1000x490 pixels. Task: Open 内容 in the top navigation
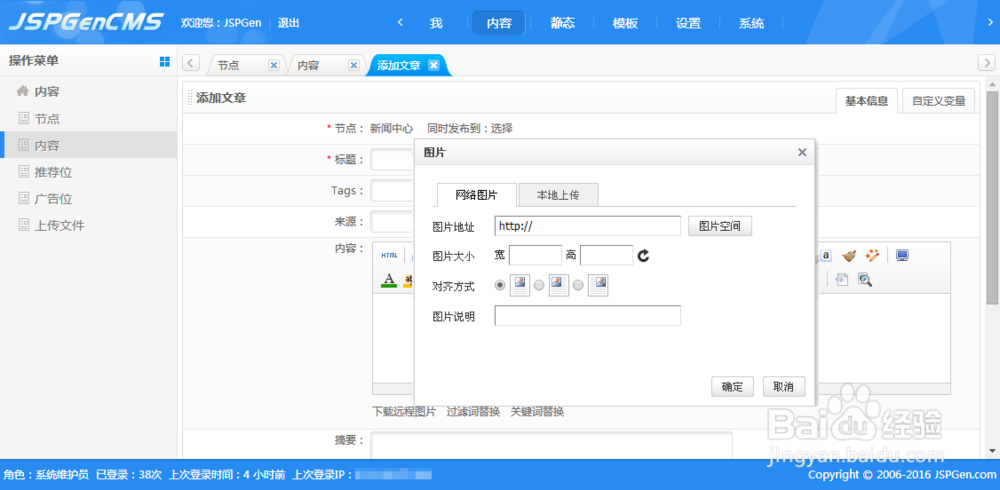pos(499,23)
